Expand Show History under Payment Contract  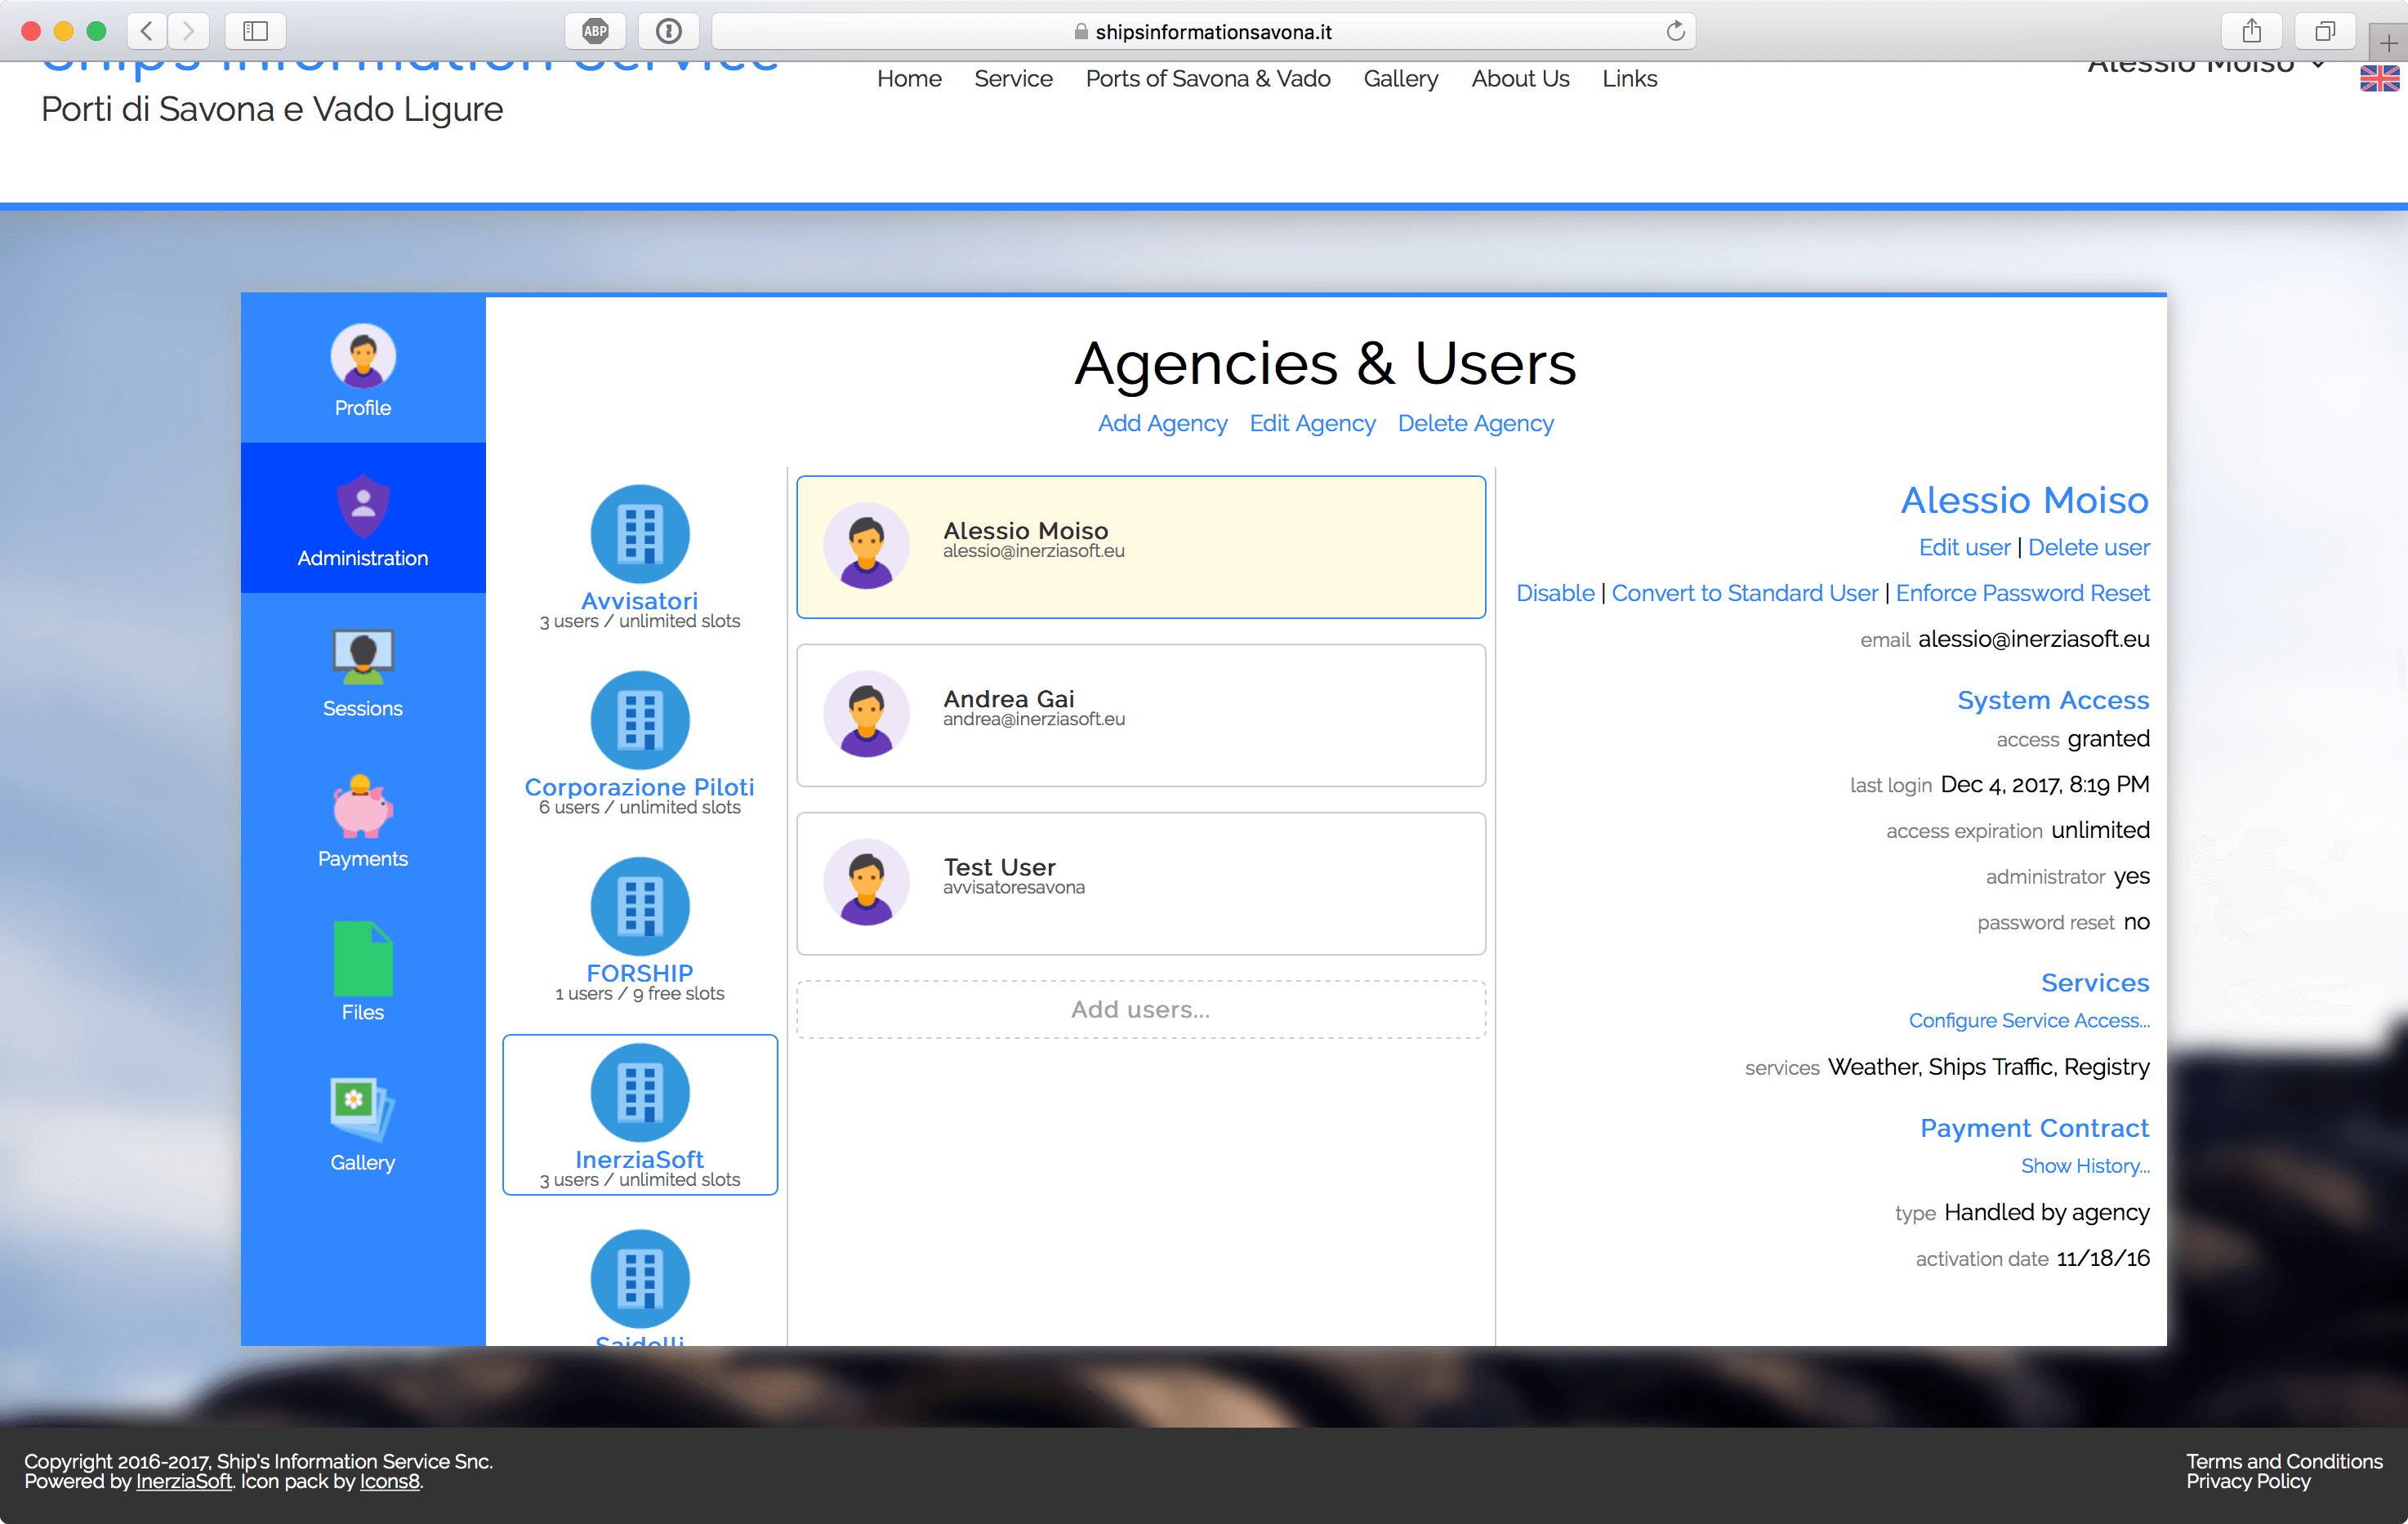[x=2086, y=1165]
